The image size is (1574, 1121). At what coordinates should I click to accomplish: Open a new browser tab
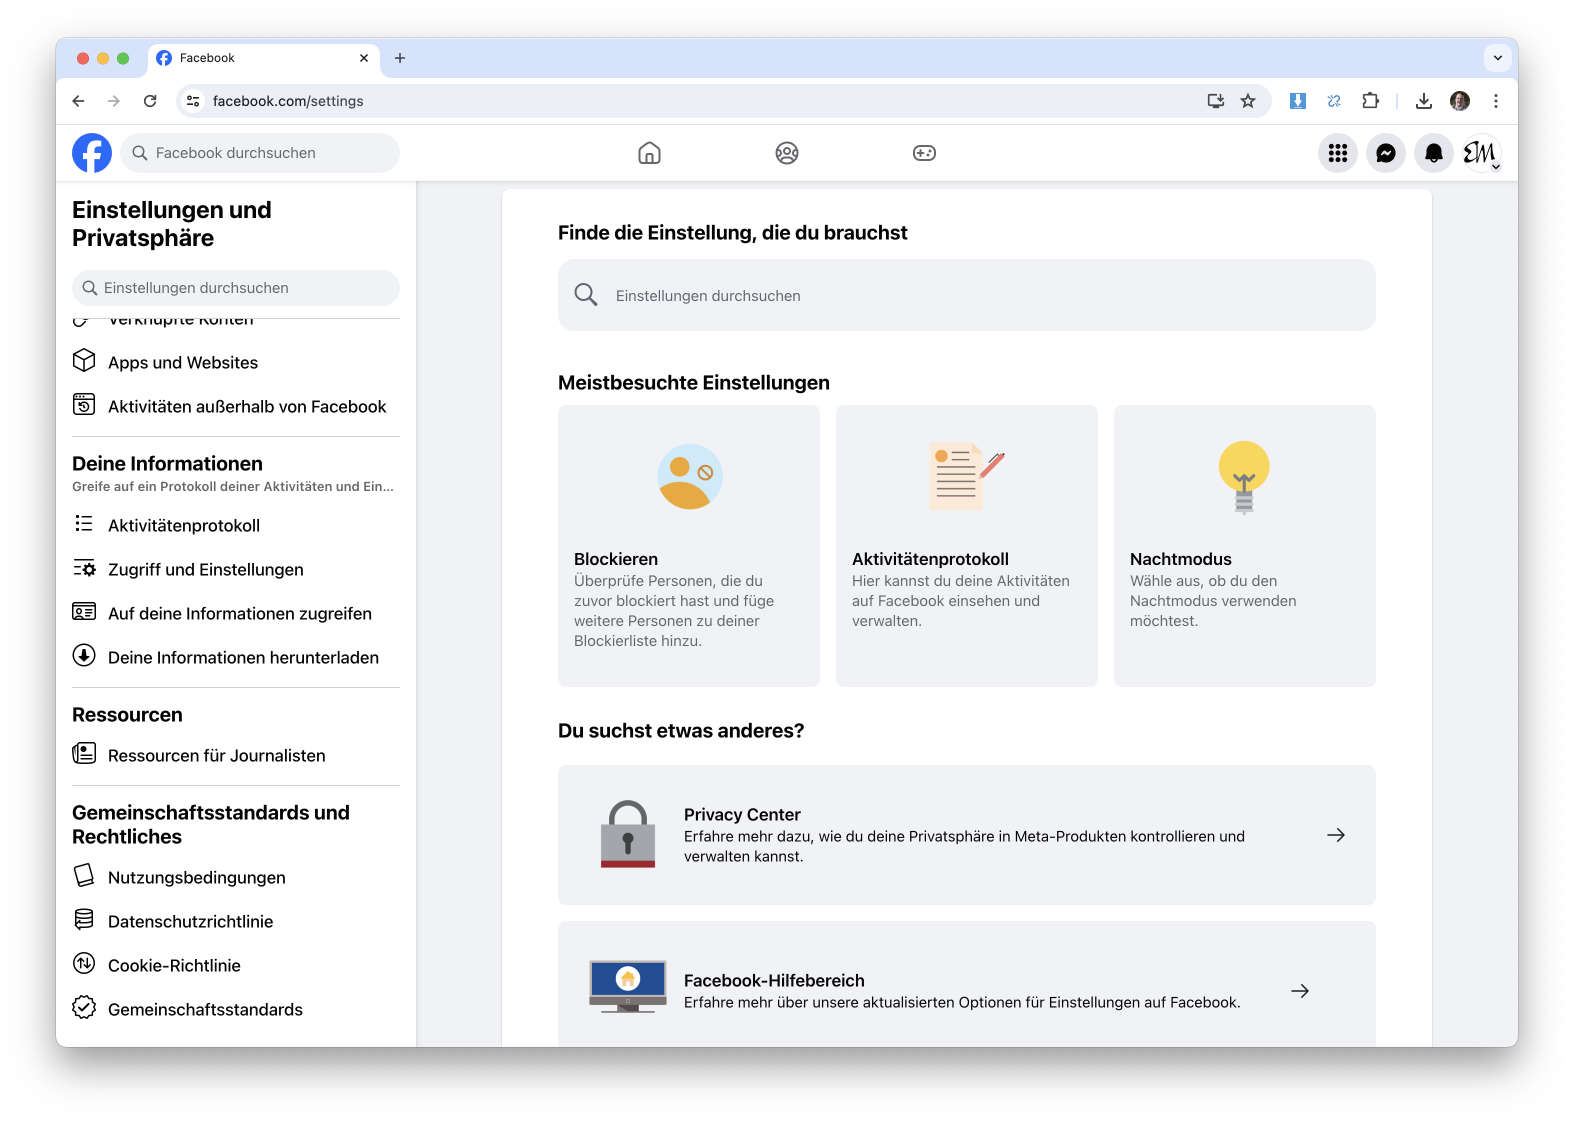pos(400,58)
